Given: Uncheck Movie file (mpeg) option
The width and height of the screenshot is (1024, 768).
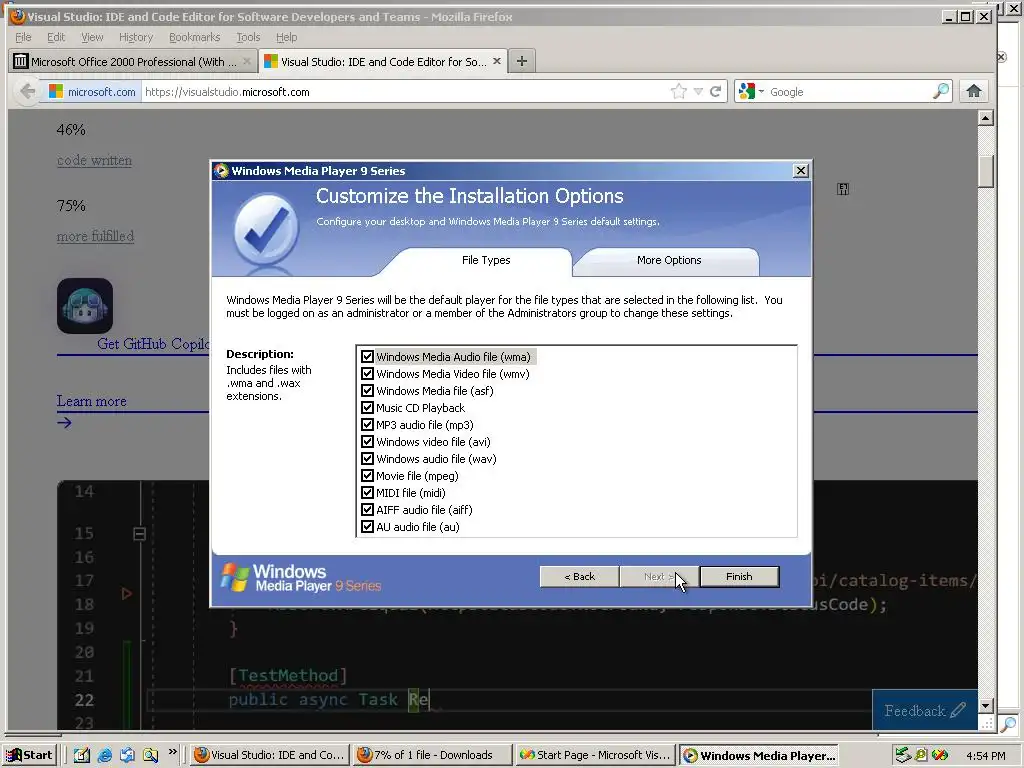Looking at the screenshot, I should pyautogui.click(x=367, y=475).
